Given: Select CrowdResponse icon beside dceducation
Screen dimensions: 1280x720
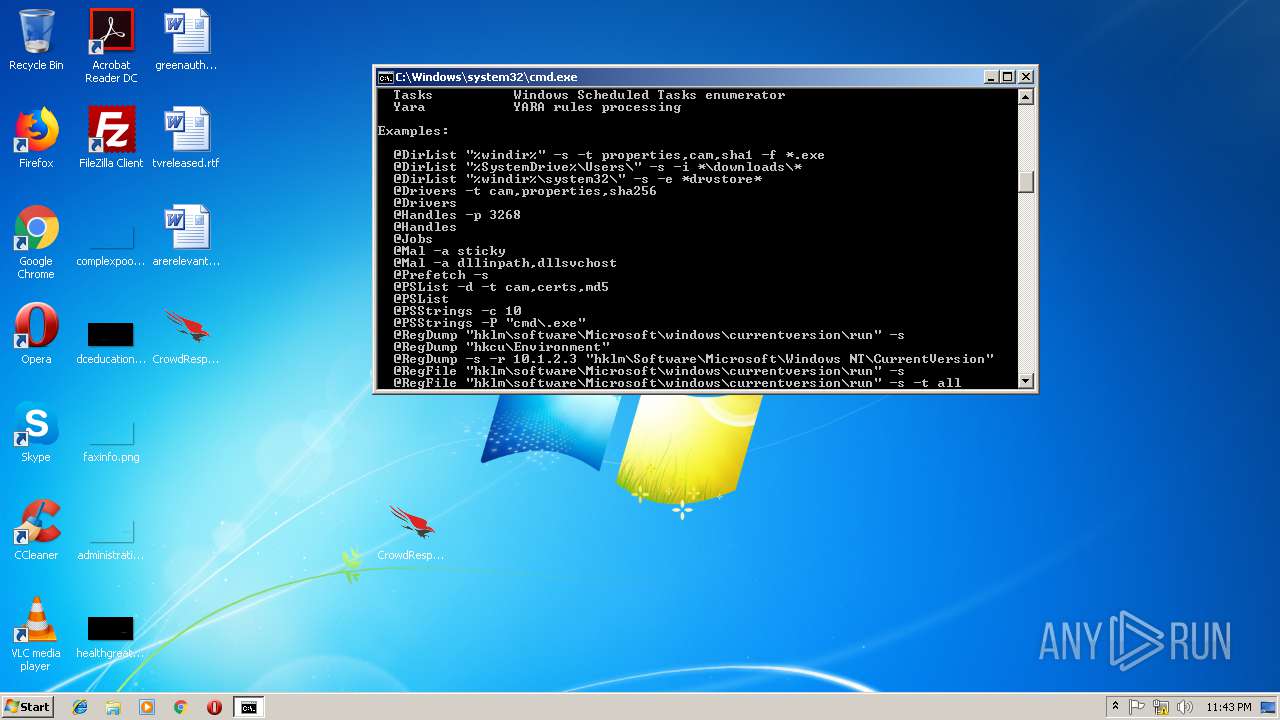Looking at the screenshot, I should tap(186, 334).
